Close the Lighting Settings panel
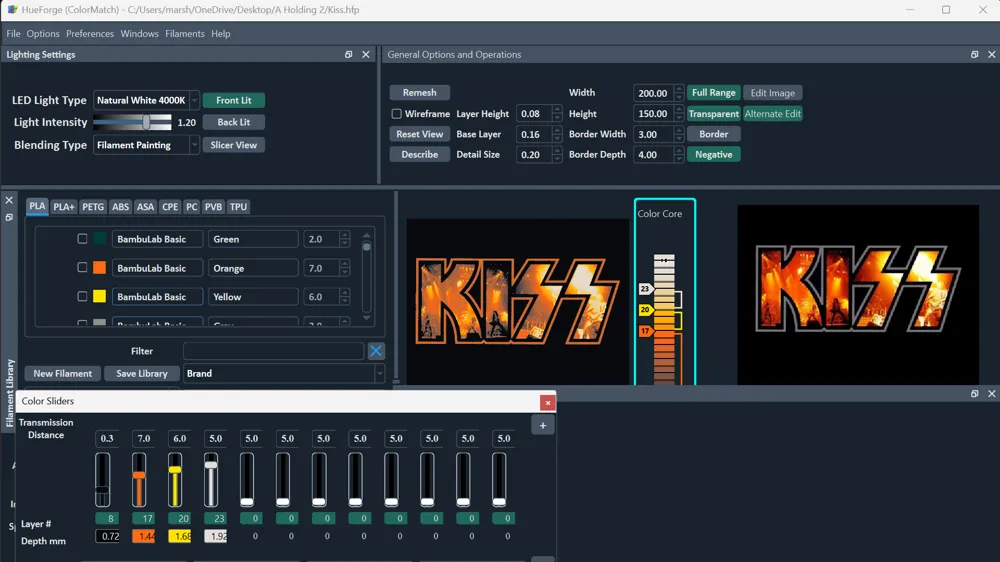The height and width of the screenshot is (562, 1000). pos(365,55)
